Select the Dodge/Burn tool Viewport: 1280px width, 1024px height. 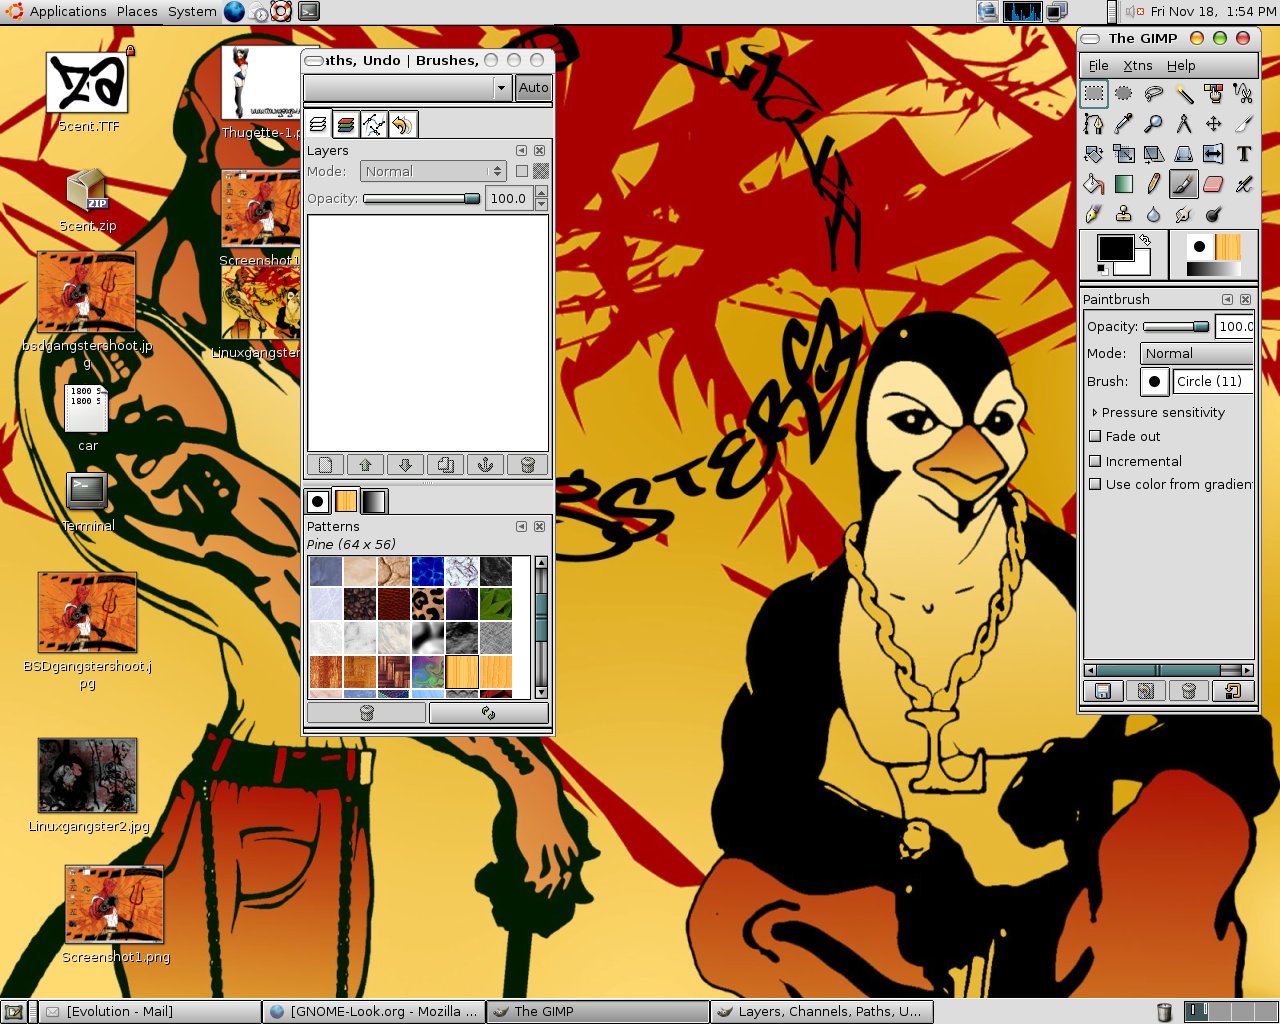point(1214,214)
